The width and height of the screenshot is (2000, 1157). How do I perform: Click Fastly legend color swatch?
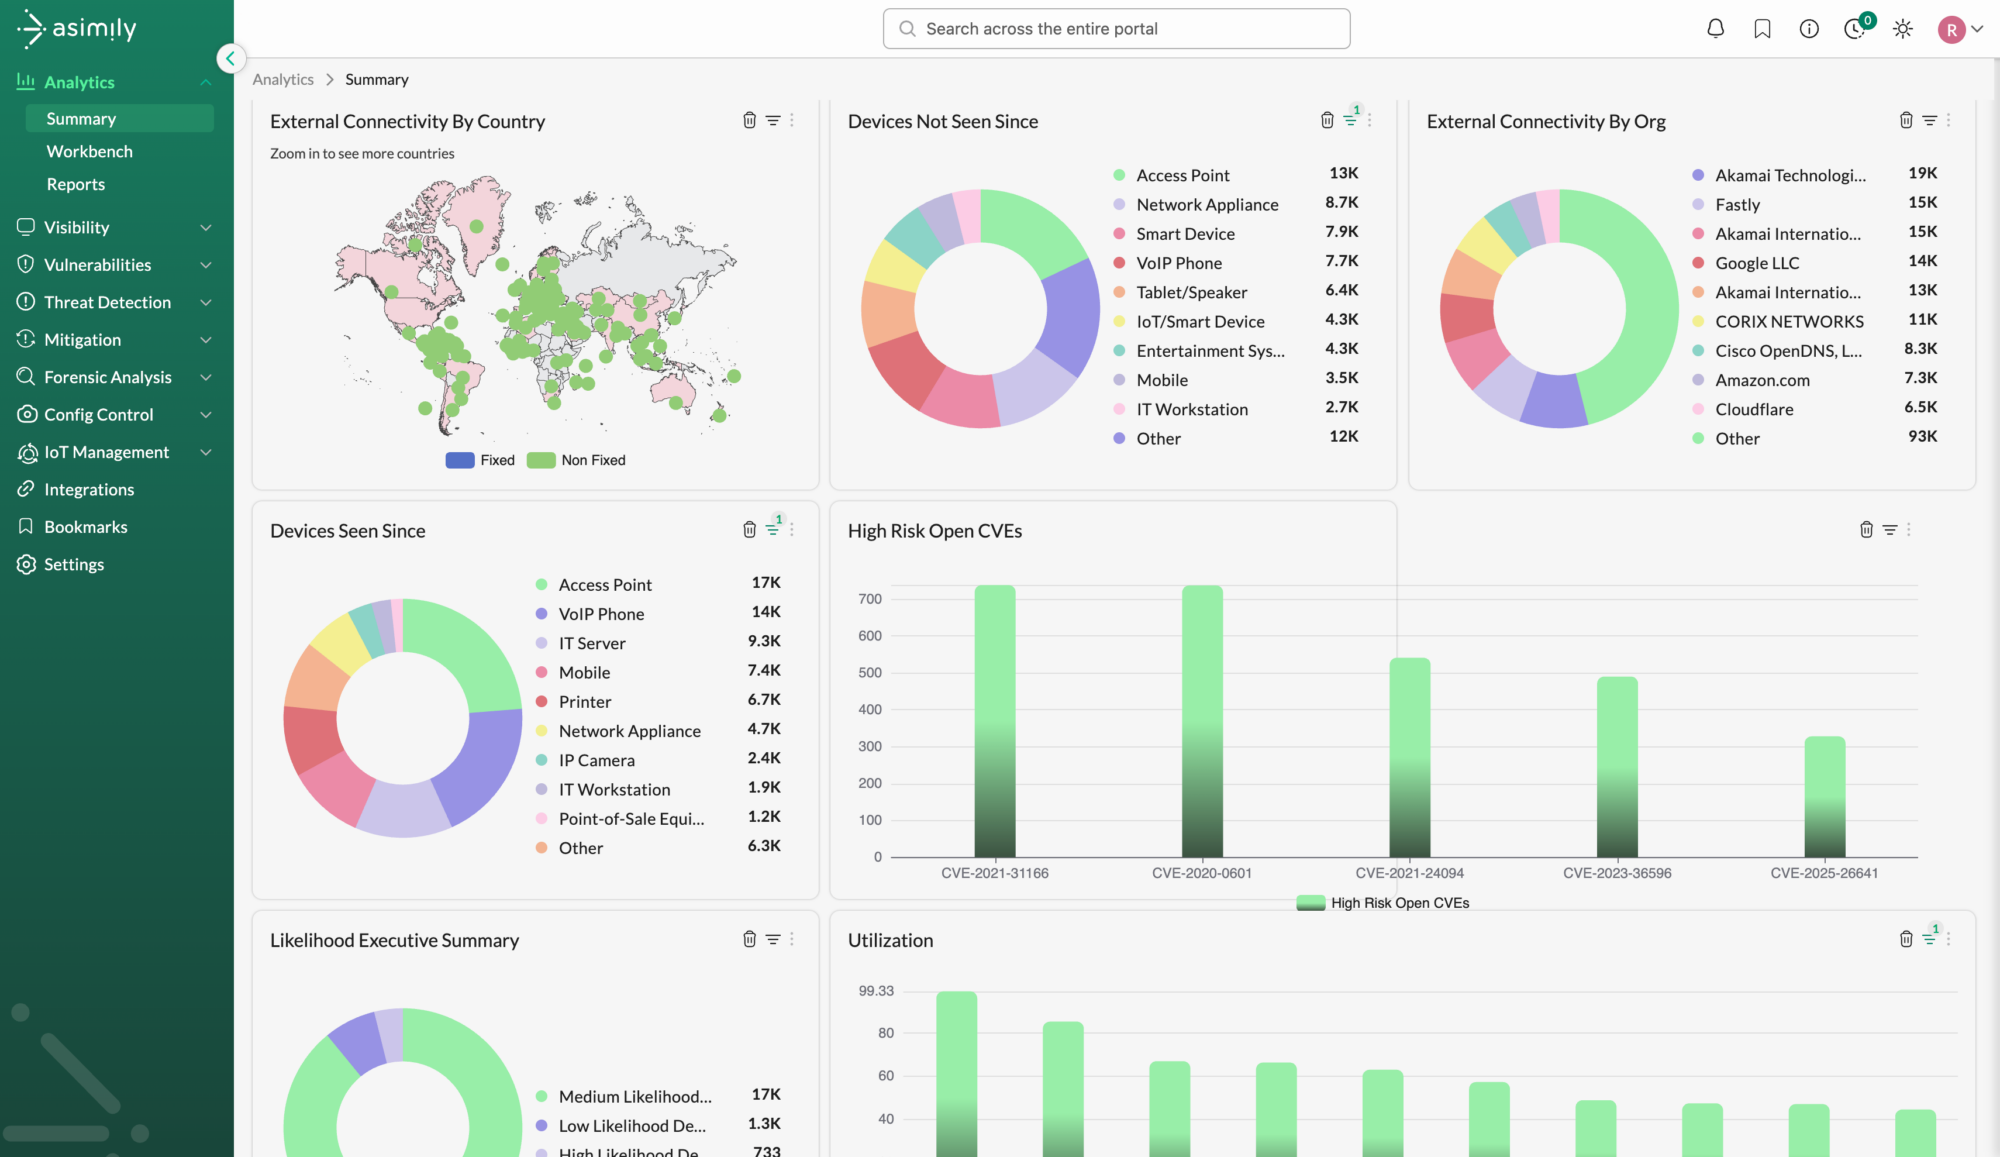(x=1698, y=204)
